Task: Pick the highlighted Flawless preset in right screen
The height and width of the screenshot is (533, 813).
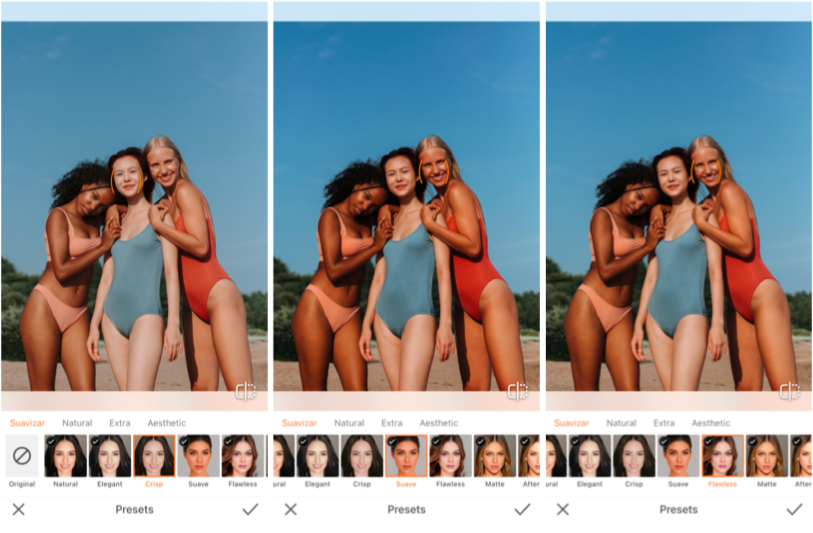Action: (722, 456)
